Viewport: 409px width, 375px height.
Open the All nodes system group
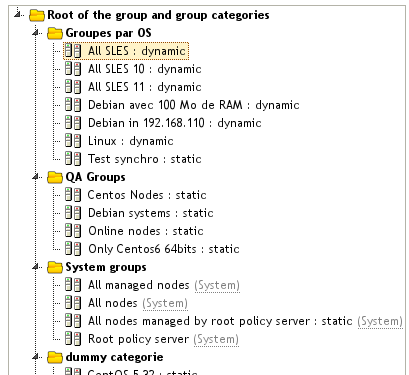coord(113,303)
